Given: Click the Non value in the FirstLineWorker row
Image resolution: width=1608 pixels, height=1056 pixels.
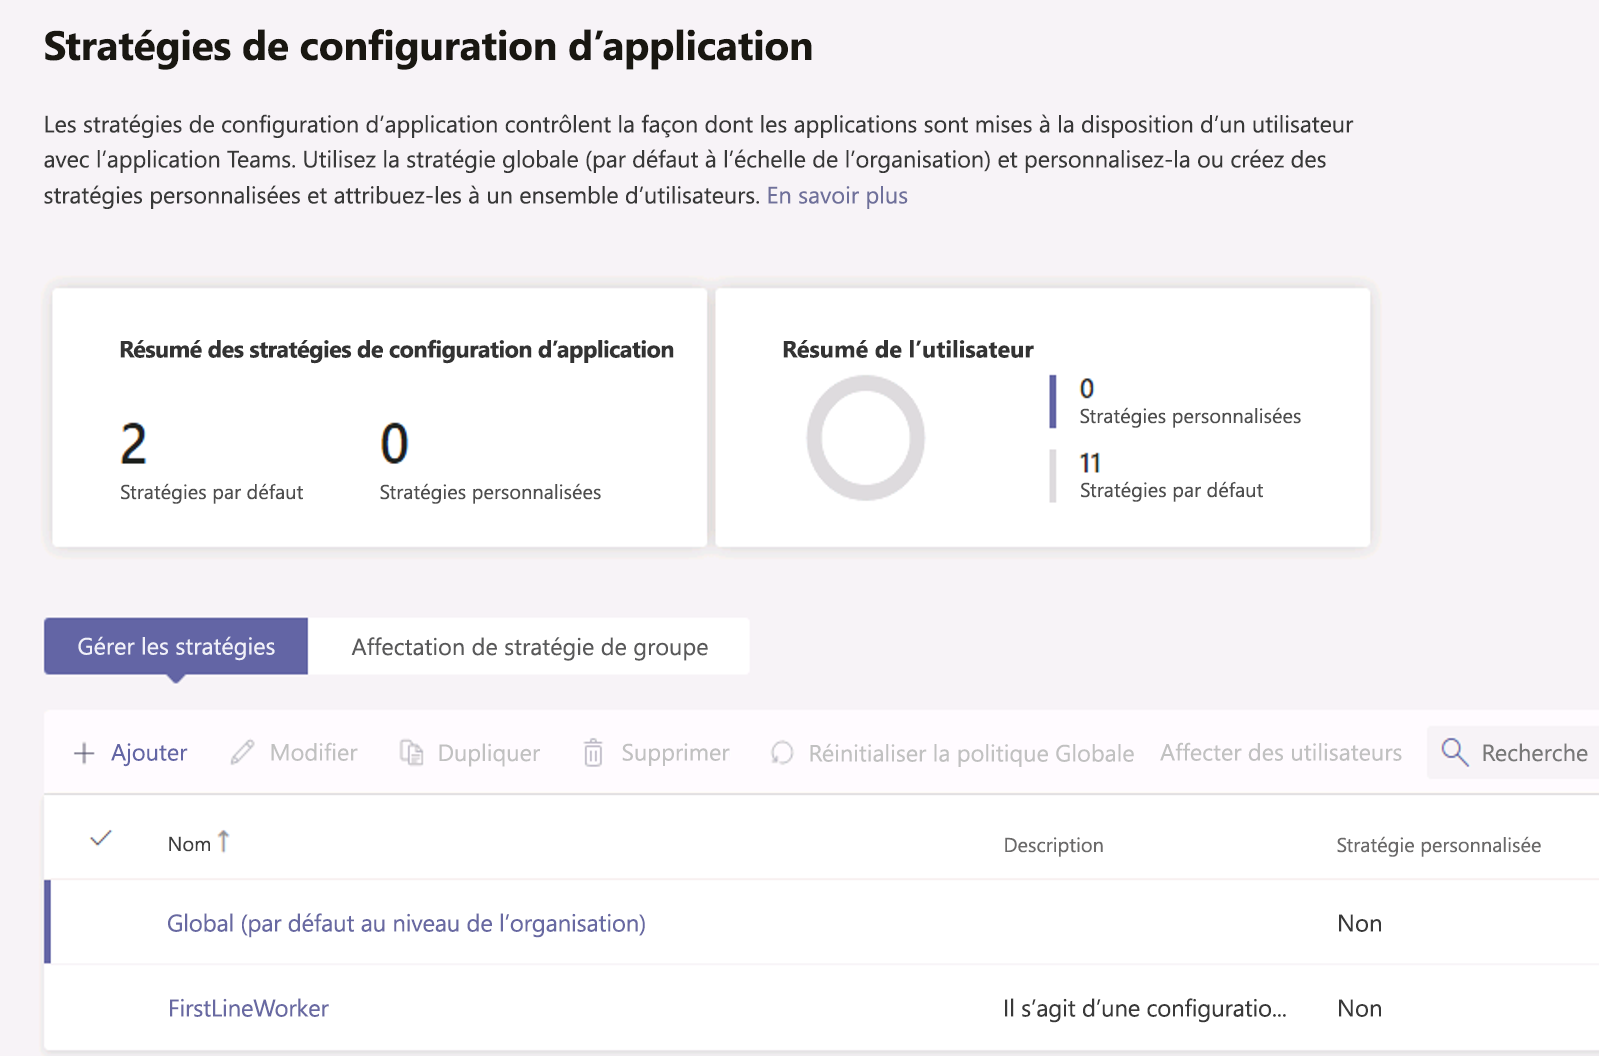Looking at the screenshot, I should [1359, 1009].
